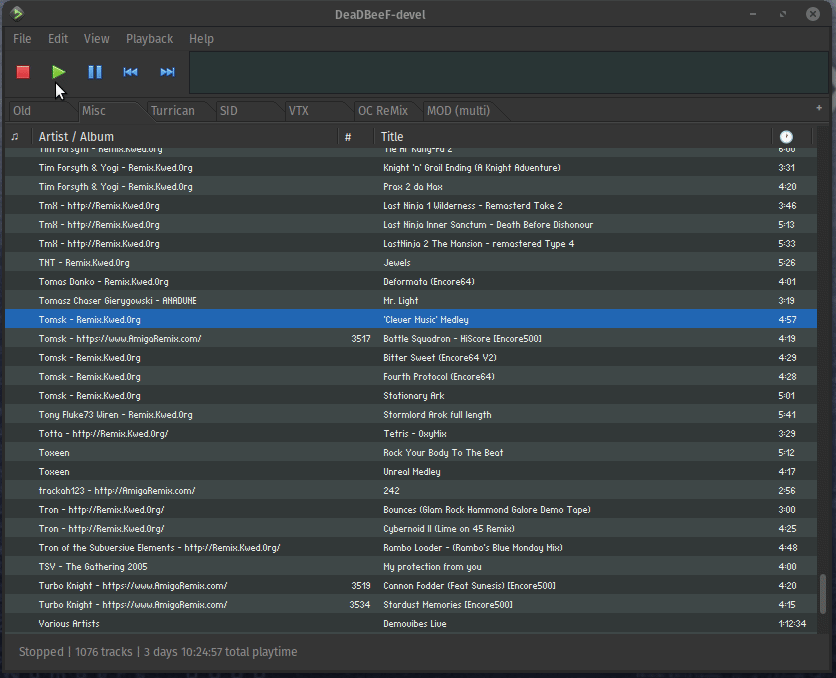Select 'Cybernoid II (Lime on 45 Remix)'

(x=411, y=529)
